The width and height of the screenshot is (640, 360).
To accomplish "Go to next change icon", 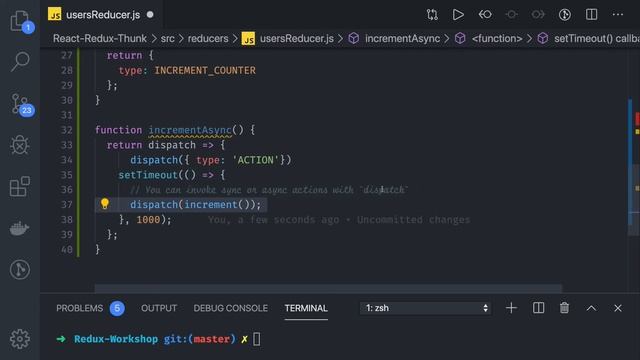I will coord(538,15).
